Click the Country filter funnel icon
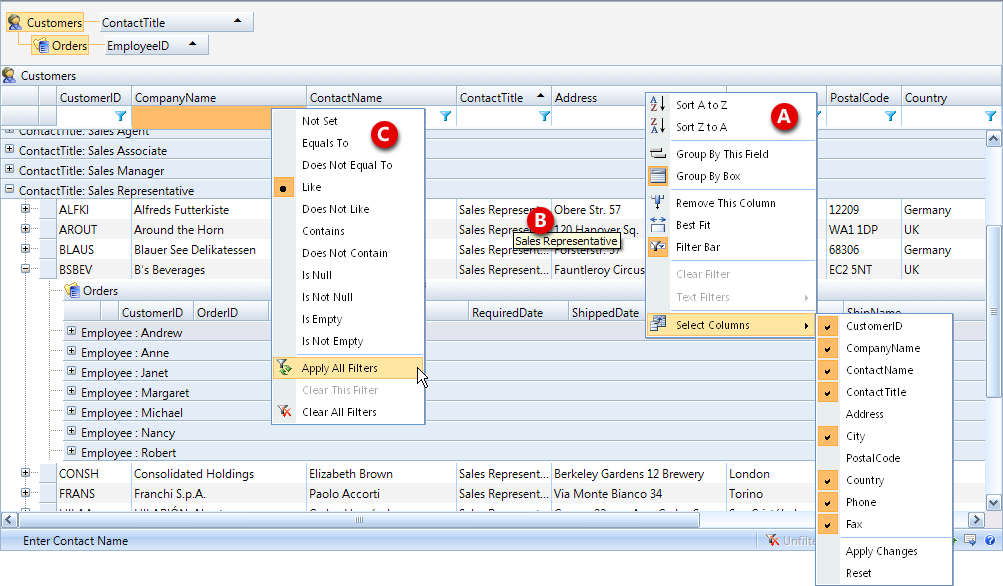 (x=991, y=116)
